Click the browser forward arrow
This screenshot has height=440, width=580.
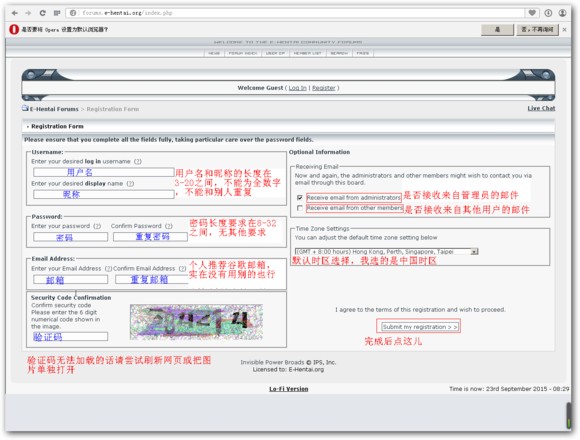click(28, 13)
